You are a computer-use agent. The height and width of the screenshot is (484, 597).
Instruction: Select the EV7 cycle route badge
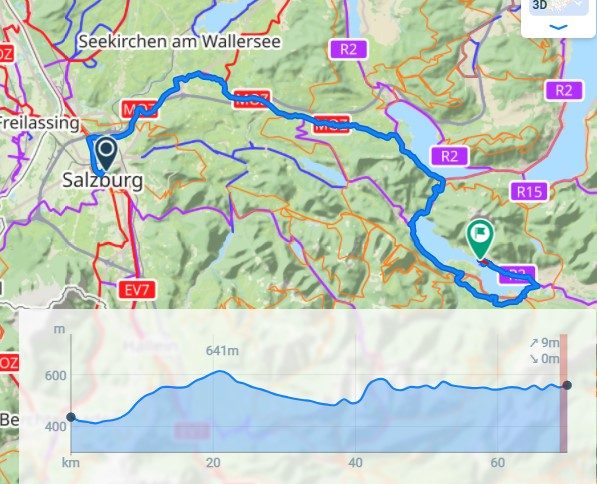point(136,291)
